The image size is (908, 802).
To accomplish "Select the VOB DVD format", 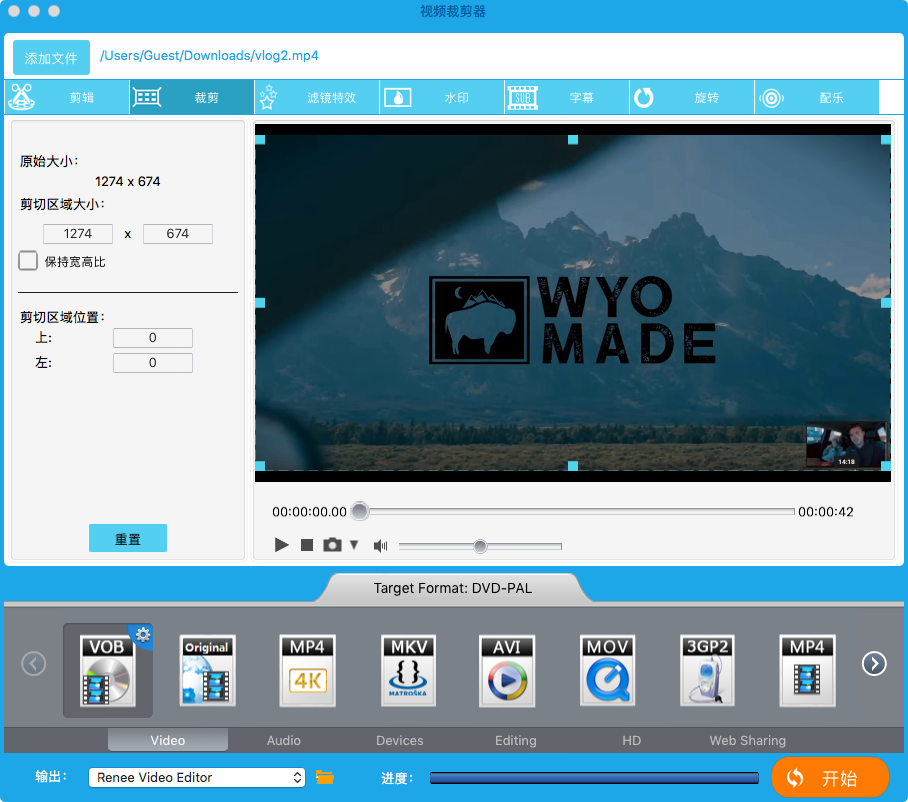I will (x=107, y=671).
